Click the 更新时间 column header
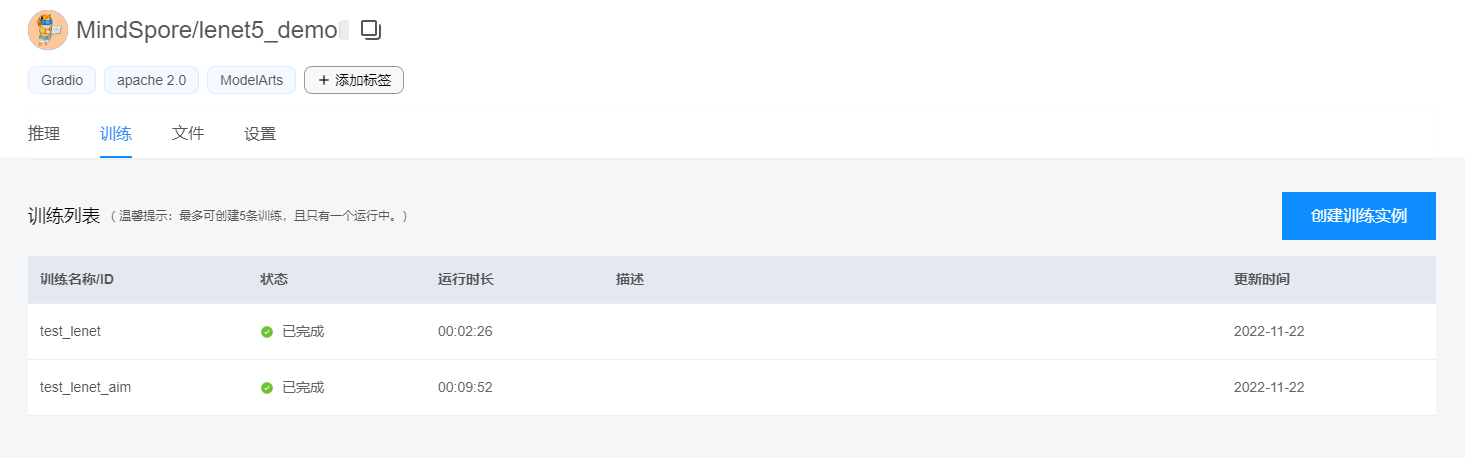The width and height of the screenshot is (1465, 458). [x=1261, y=280]
